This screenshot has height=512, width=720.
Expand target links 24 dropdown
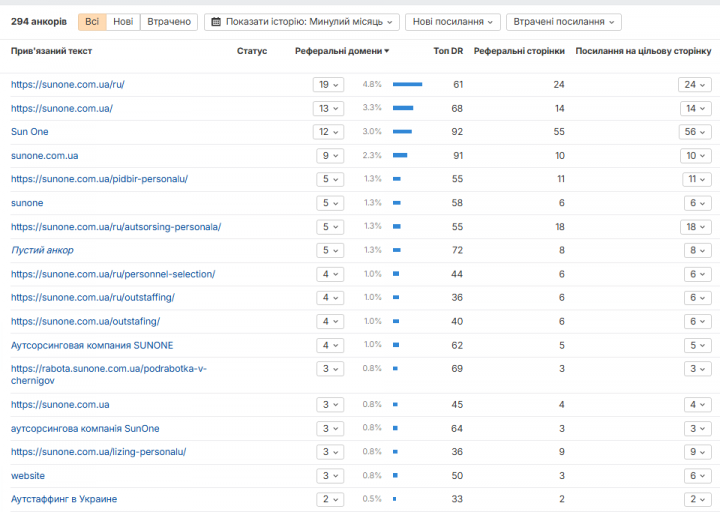[695, 84]
